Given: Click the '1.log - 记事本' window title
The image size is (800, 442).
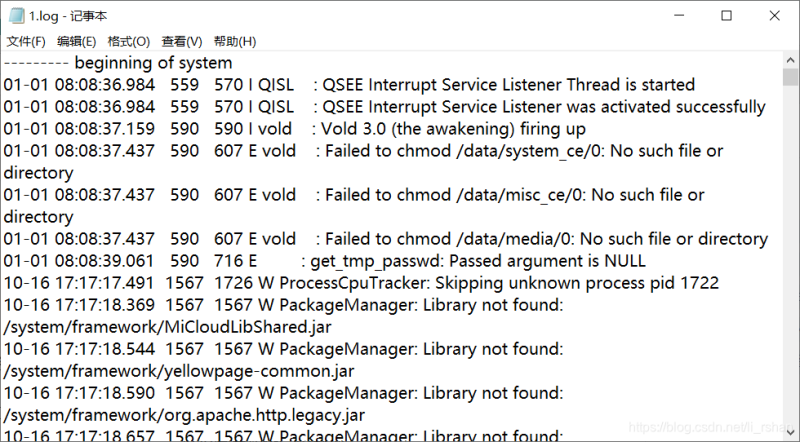Looking at the screenshot, I should tap(68, 16).
